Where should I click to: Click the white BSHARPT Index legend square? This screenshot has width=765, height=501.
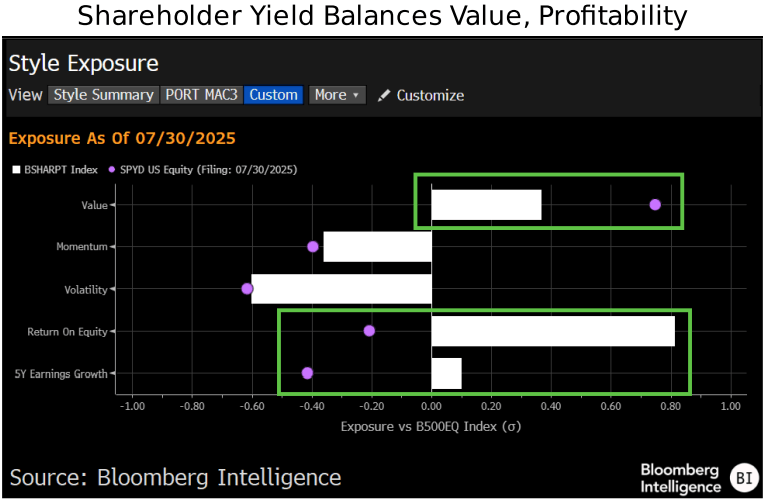click(16, 170)
